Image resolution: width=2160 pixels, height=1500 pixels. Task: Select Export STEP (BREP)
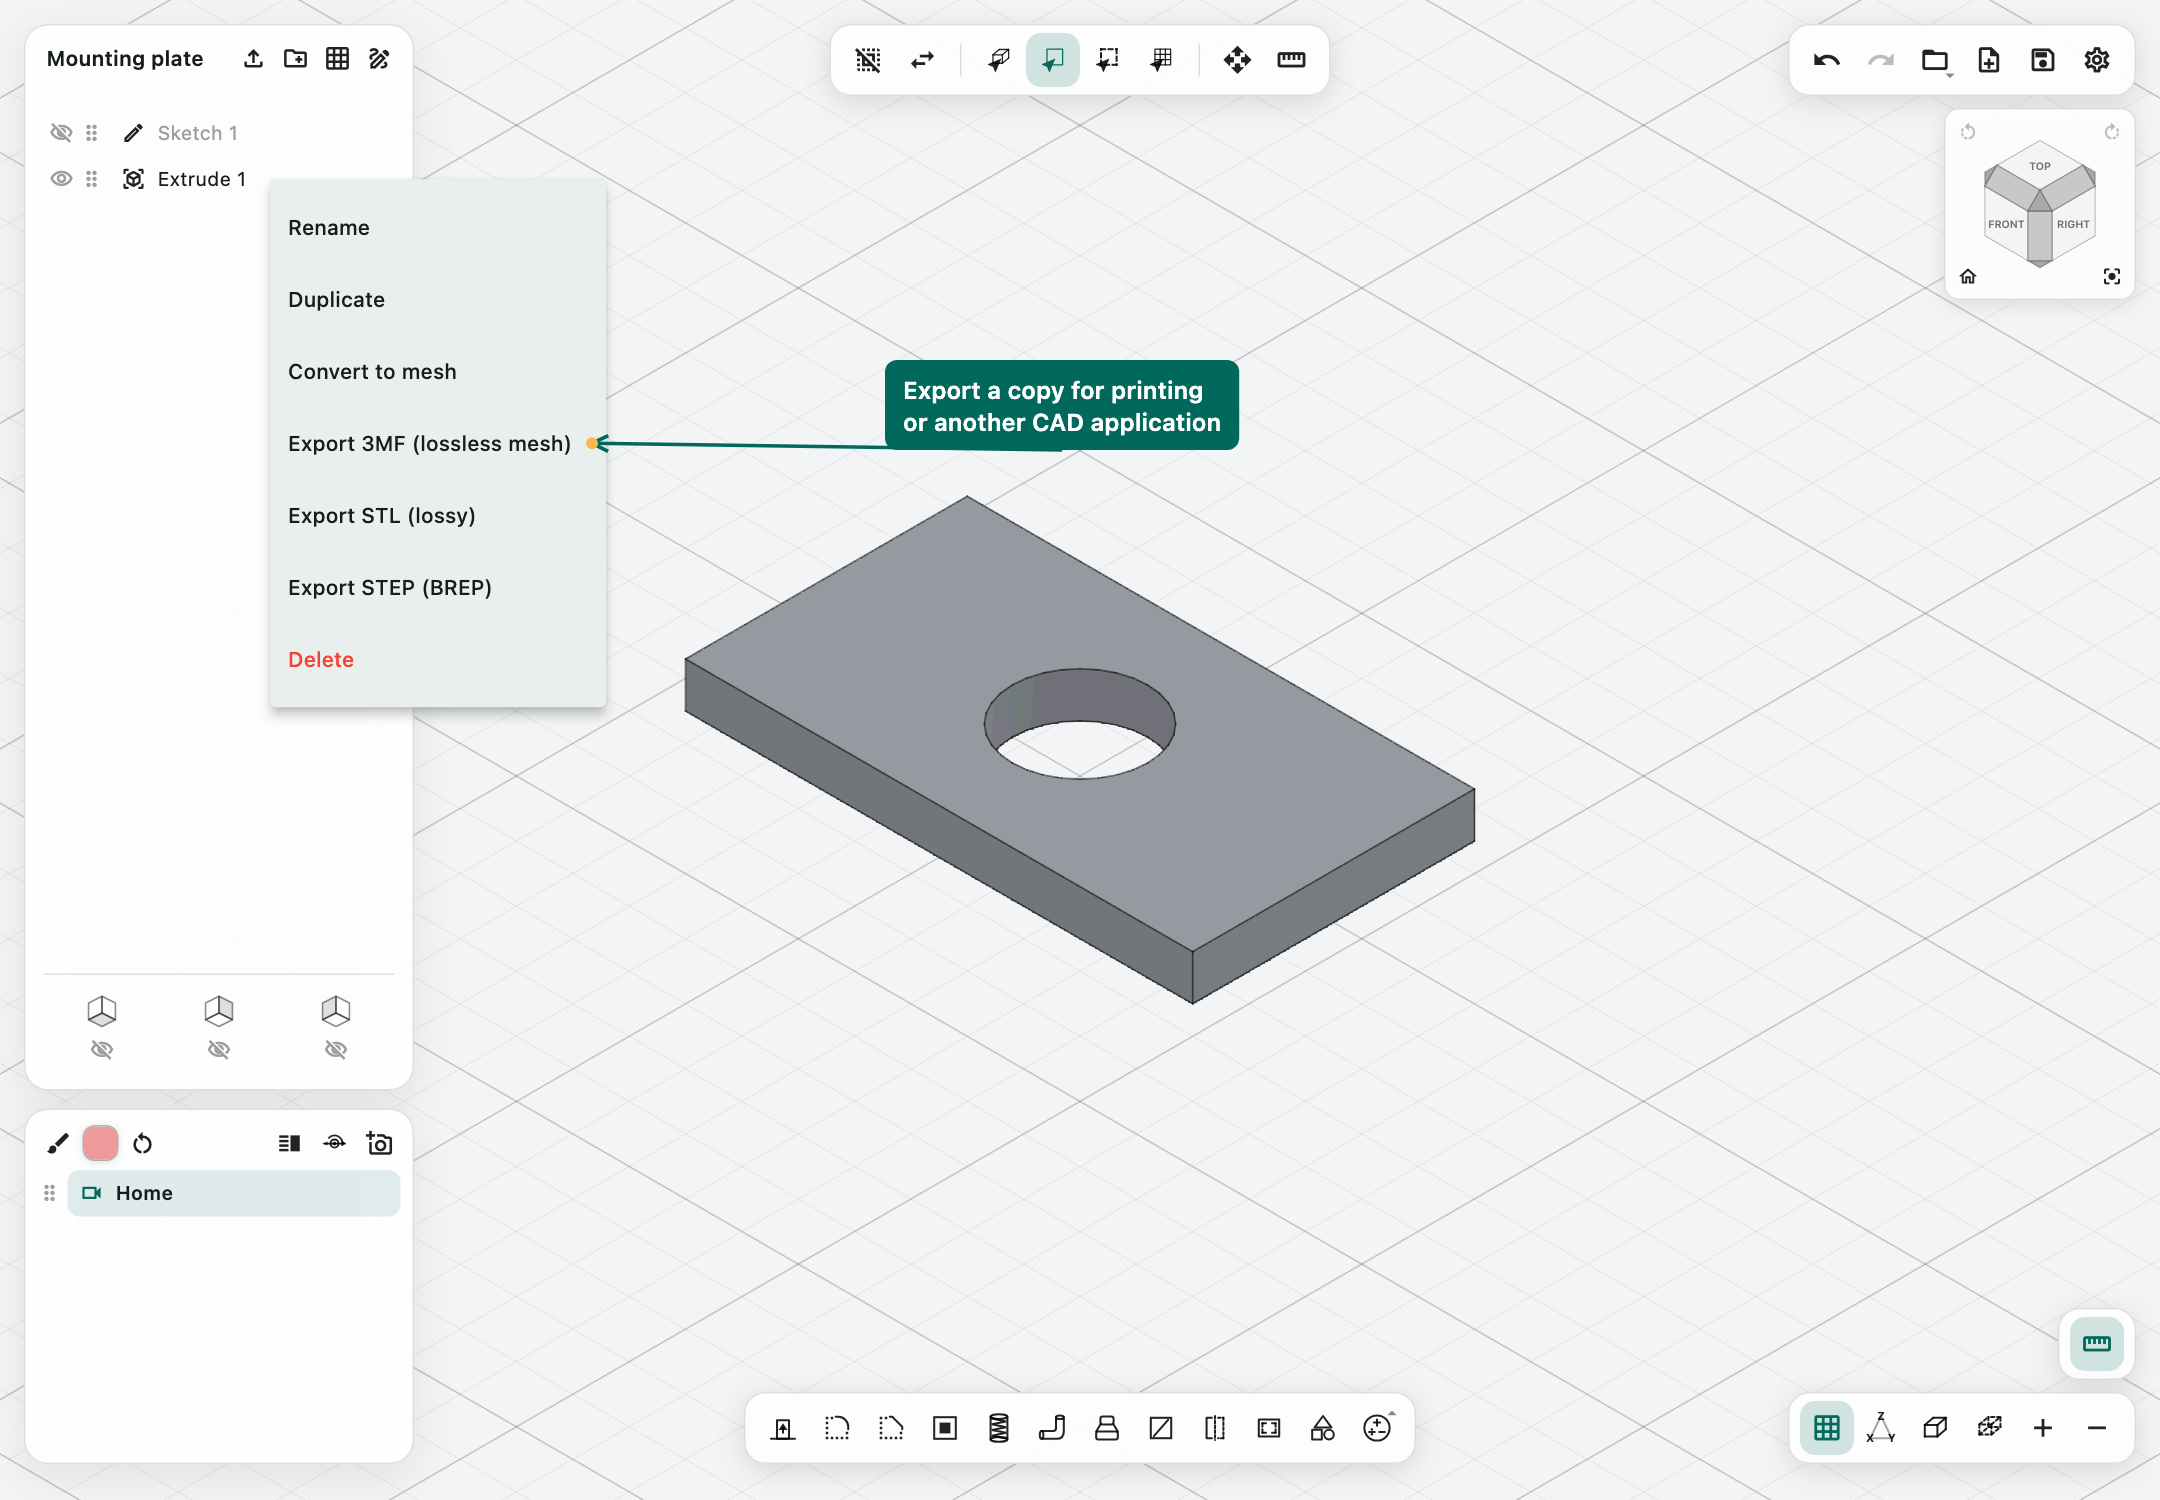437,588
